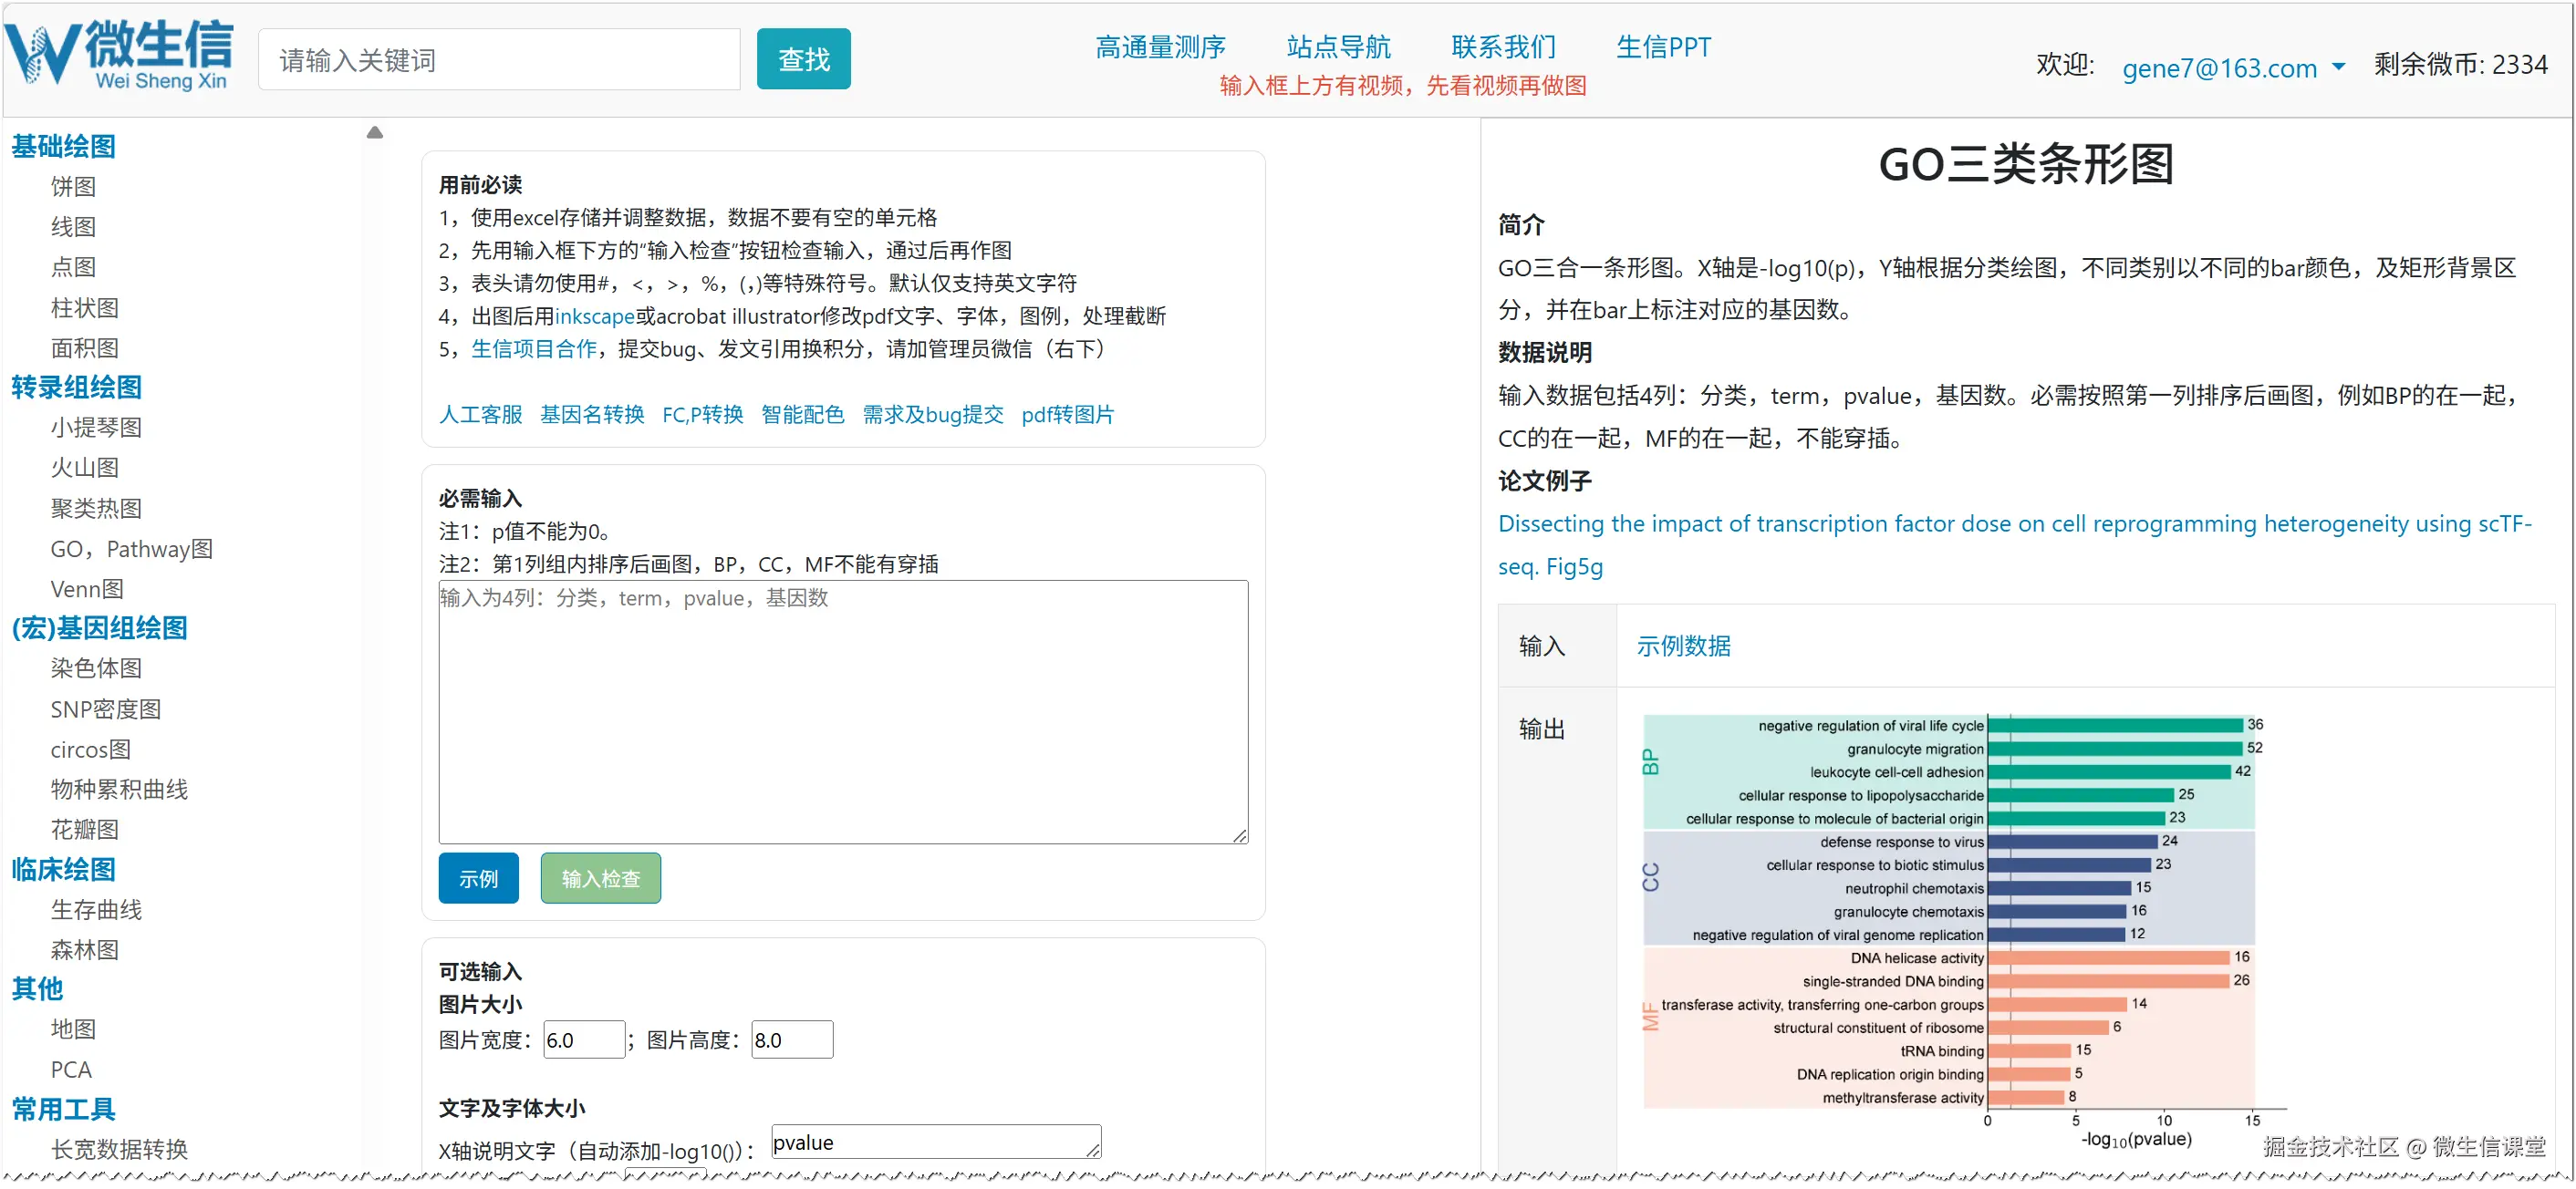Screen dimensions: 2576x1189
Task: Select 聚类热图 in the sidebar
Action: (96, 509)
